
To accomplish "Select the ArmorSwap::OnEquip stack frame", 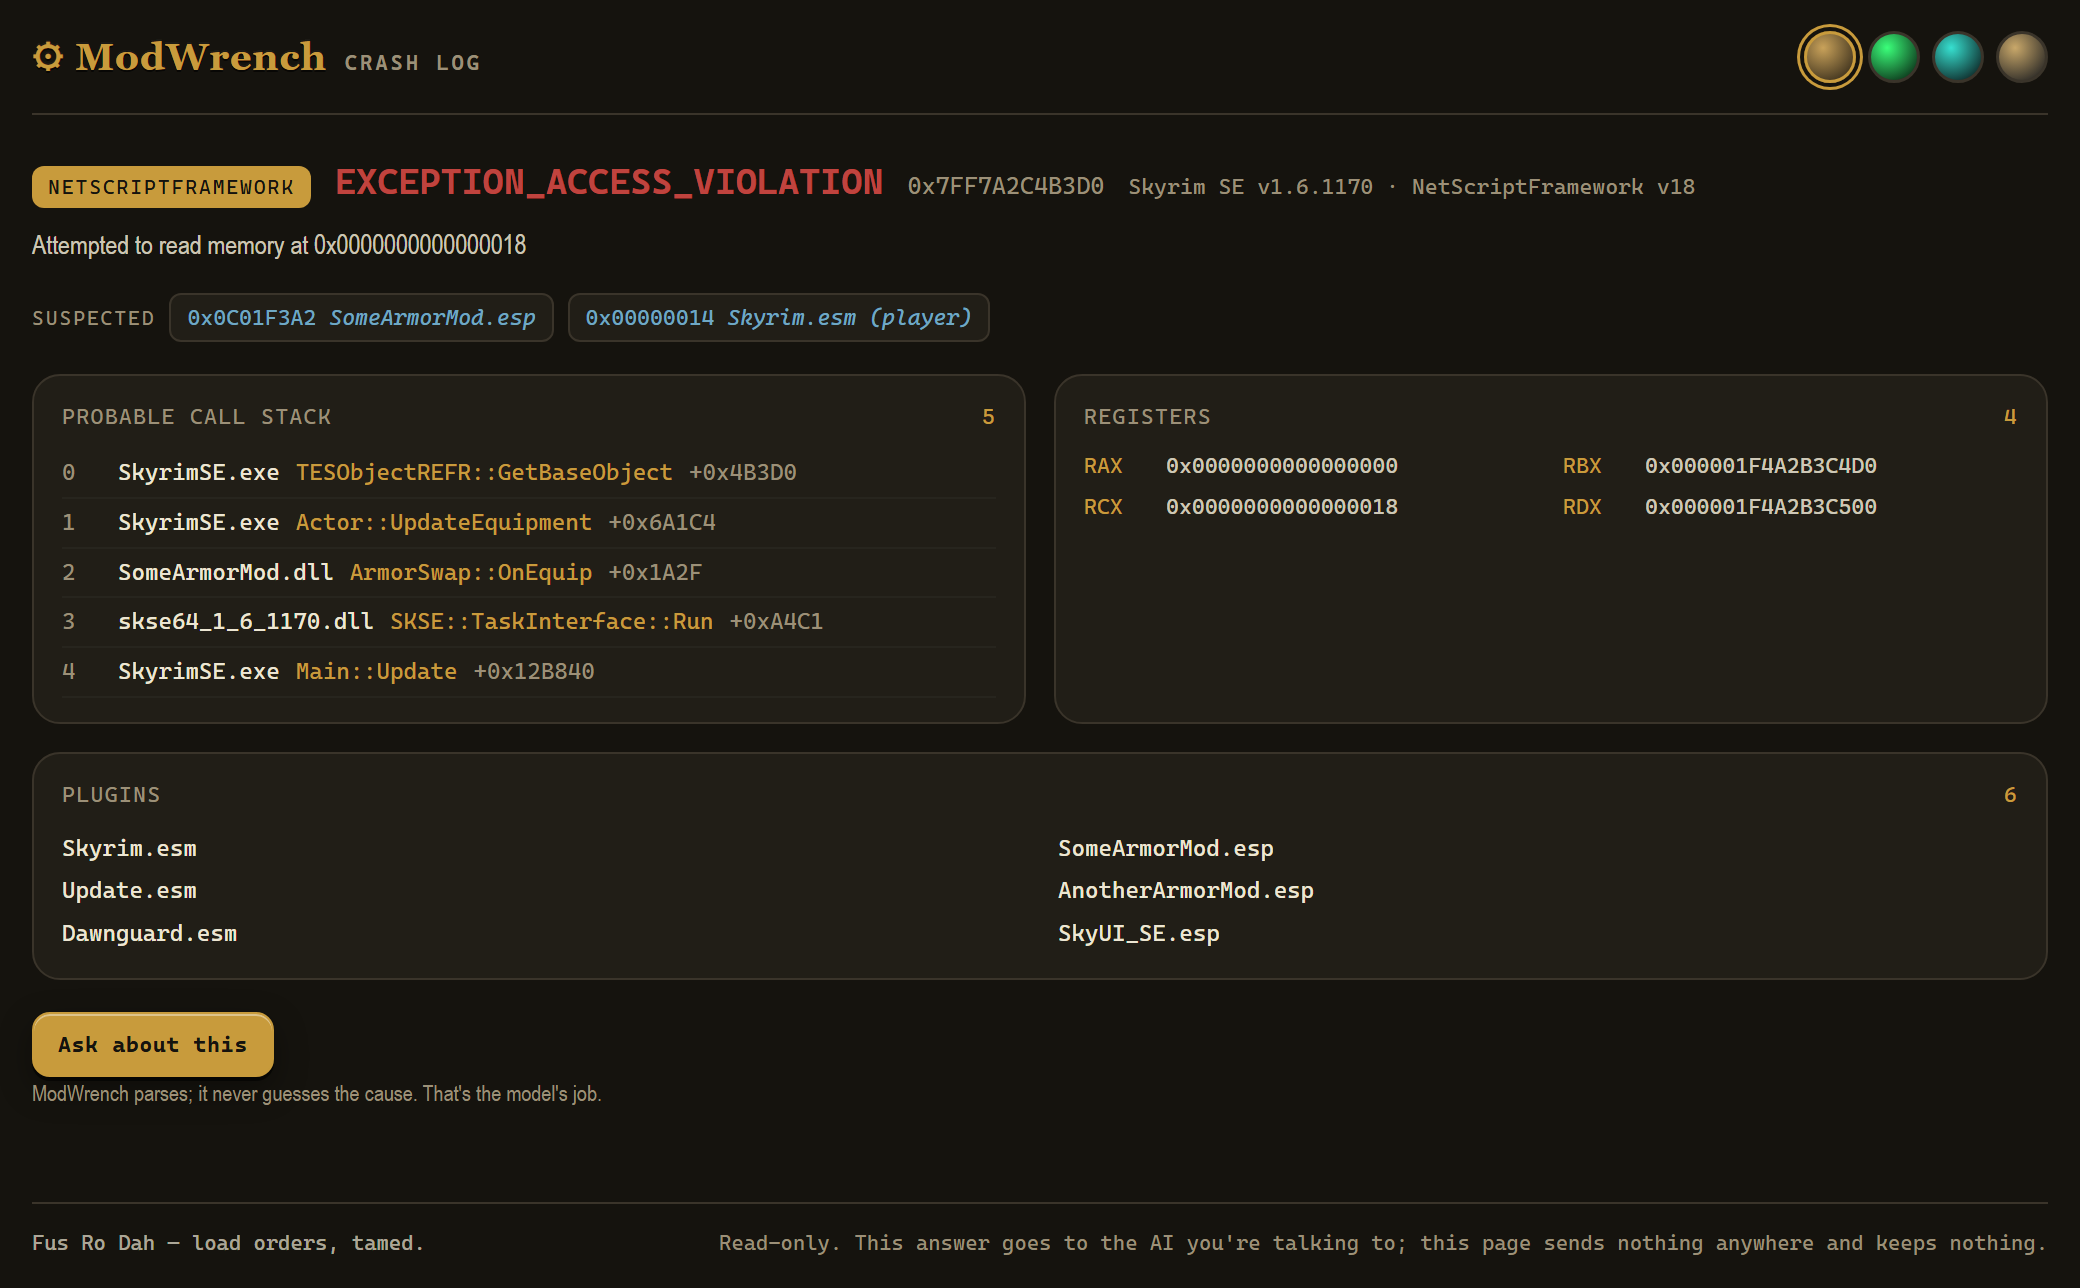I will [x=529, y=572].
